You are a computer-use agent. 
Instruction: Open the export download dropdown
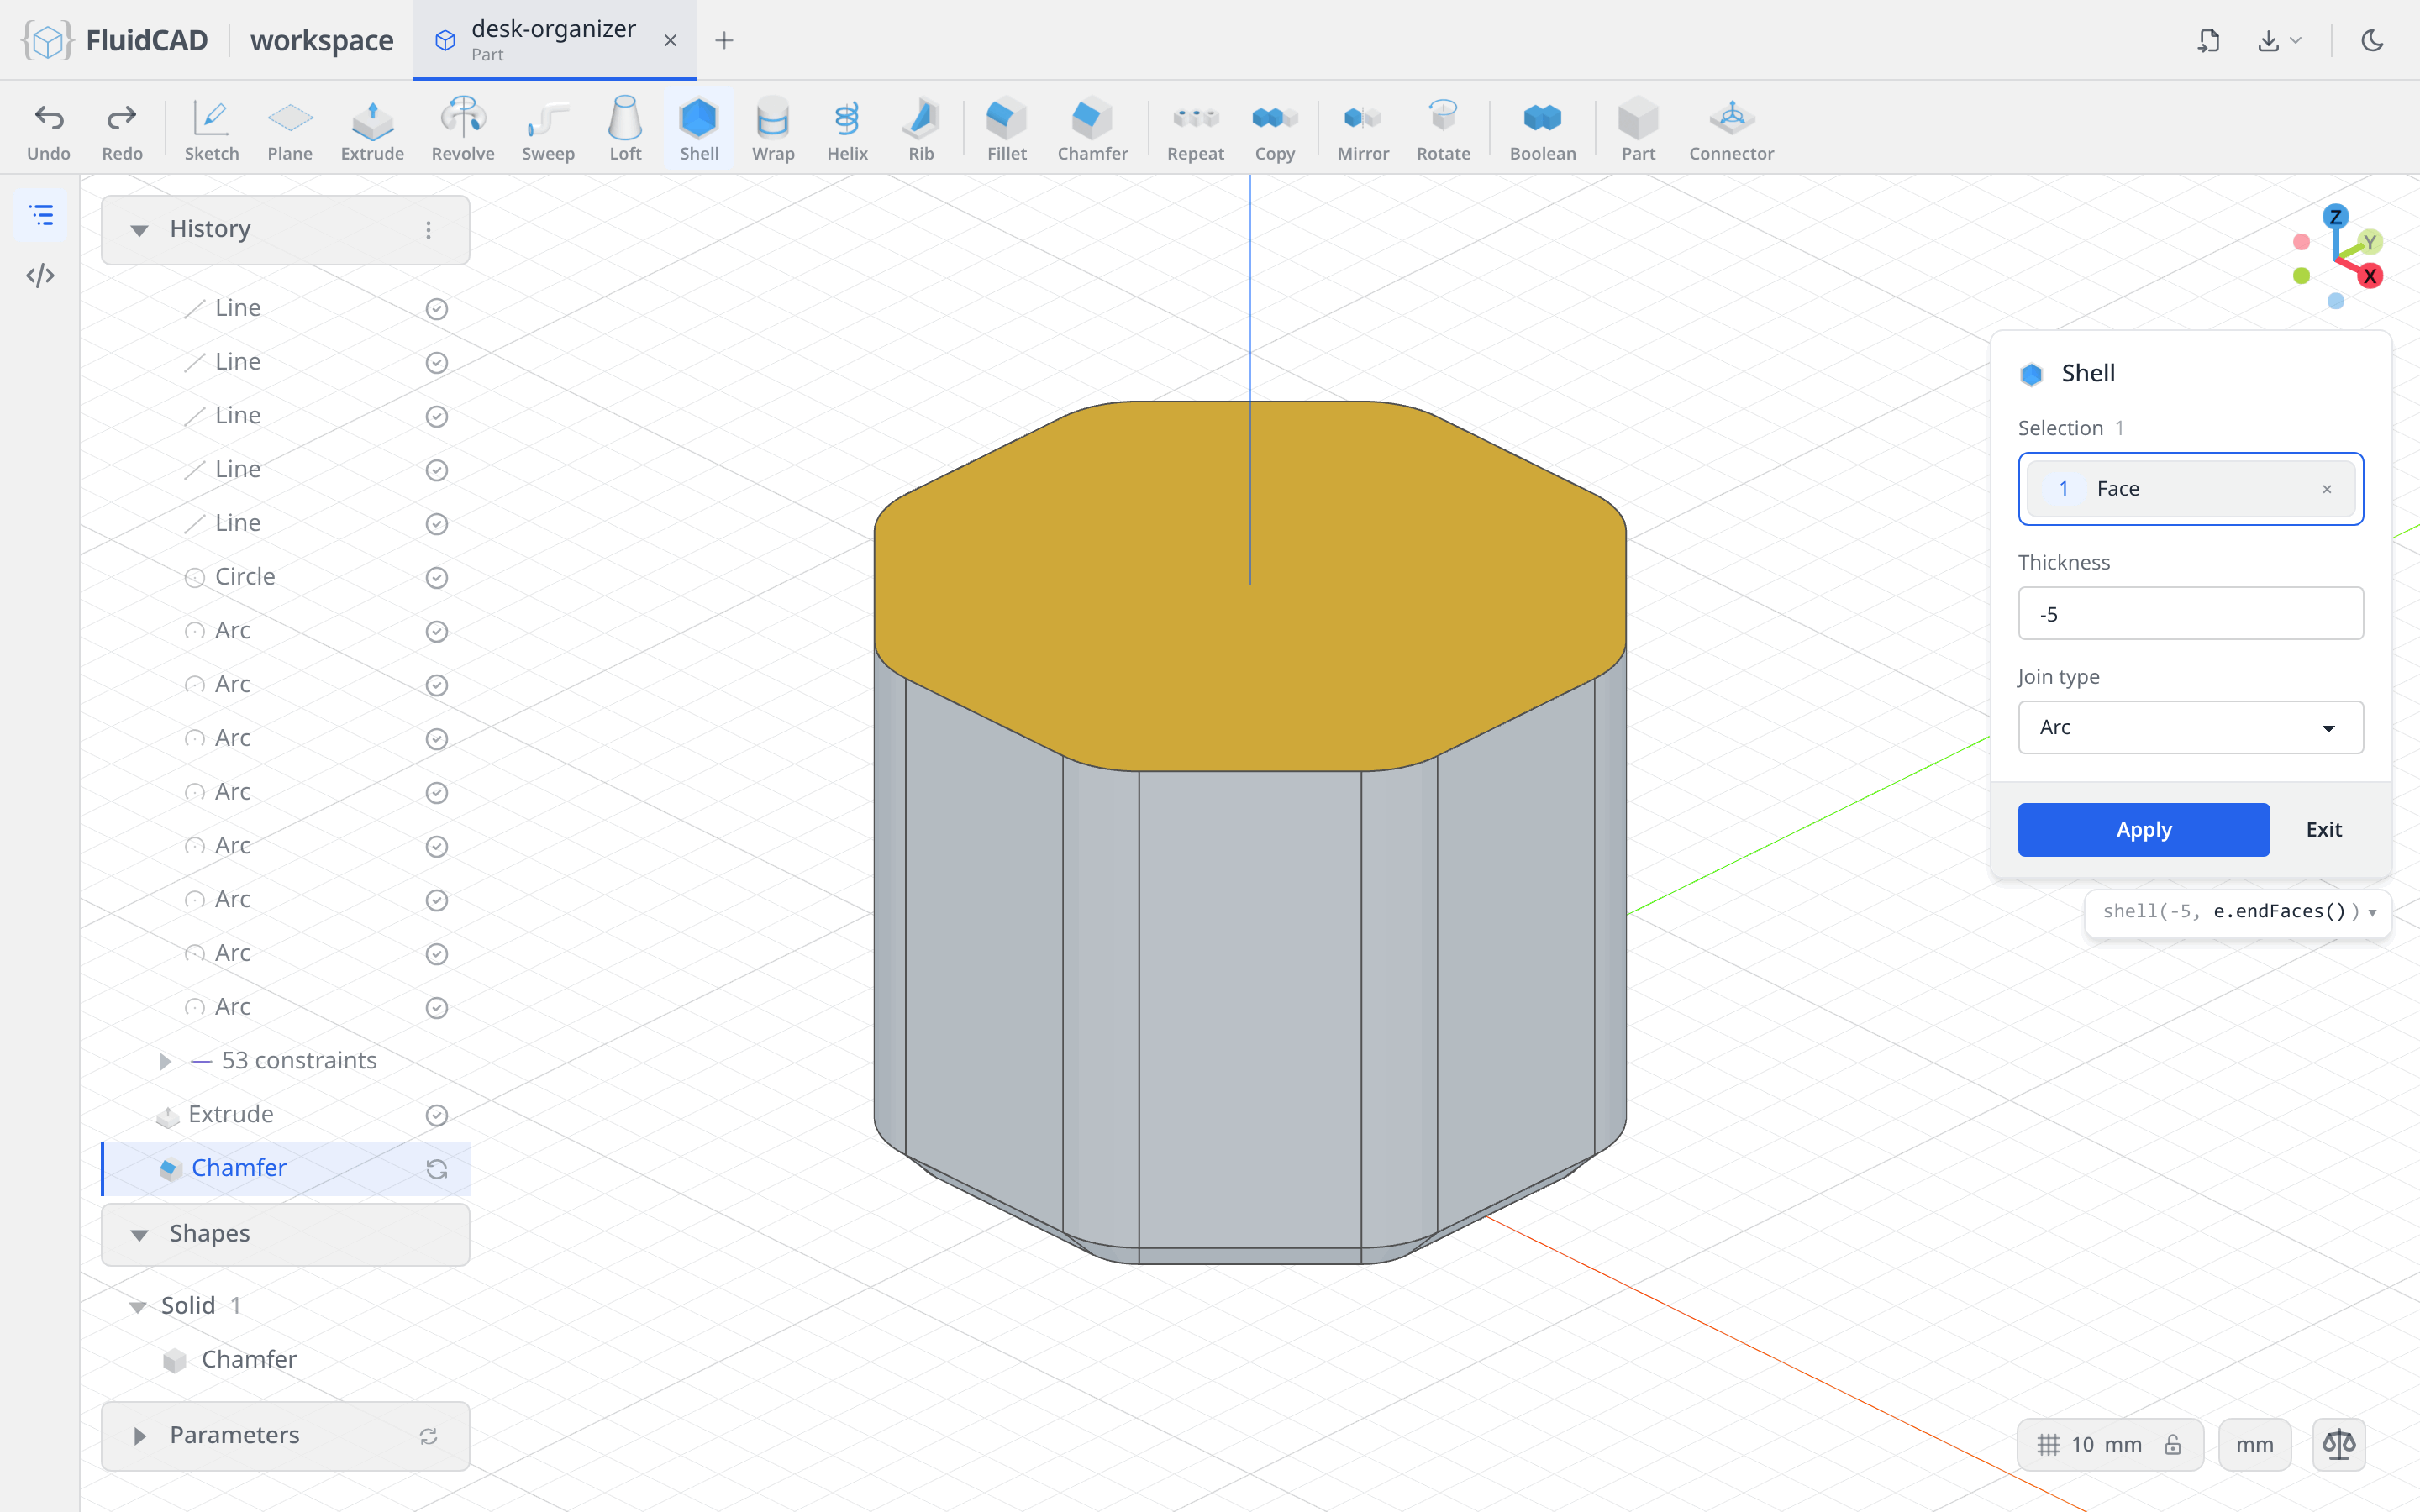pyautogui.click(x=2279, y=40)
